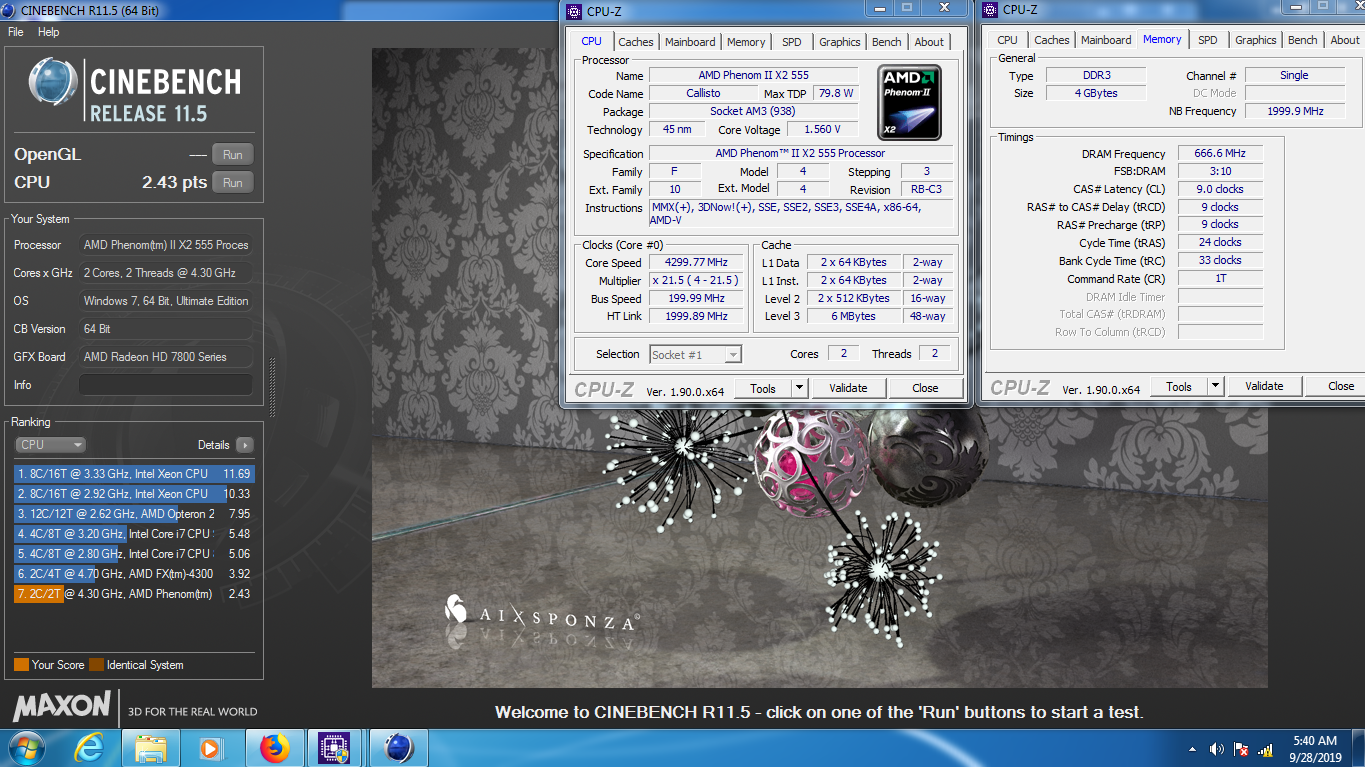Switch to Caches tab in left CPU-Z
The image size is (1365, 767).
(x=636, y=42)
